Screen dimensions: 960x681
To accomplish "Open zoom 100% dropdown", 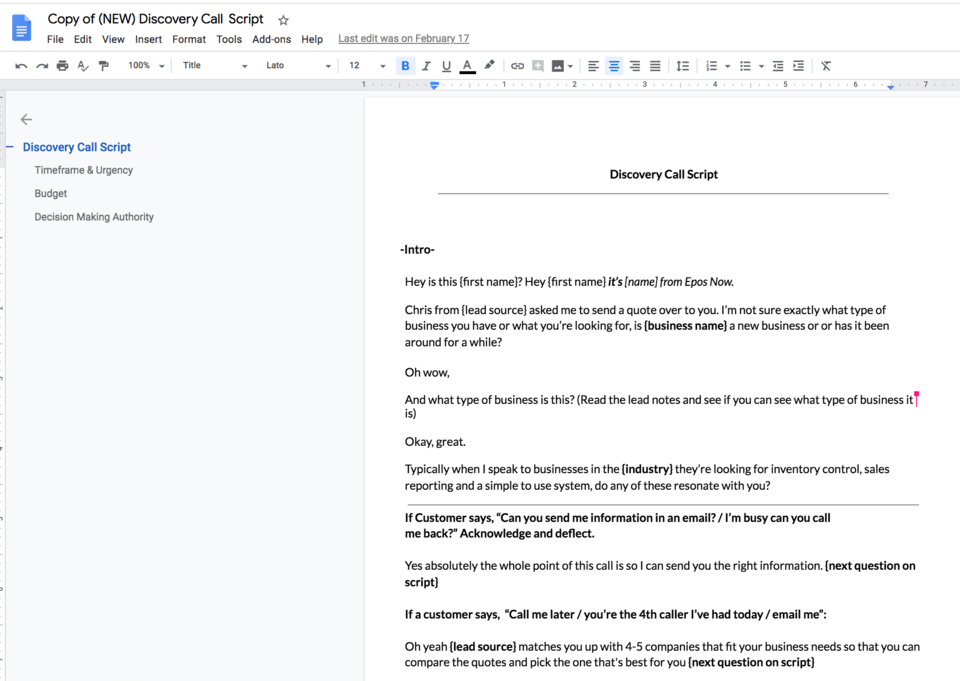I will coord(146,66).
